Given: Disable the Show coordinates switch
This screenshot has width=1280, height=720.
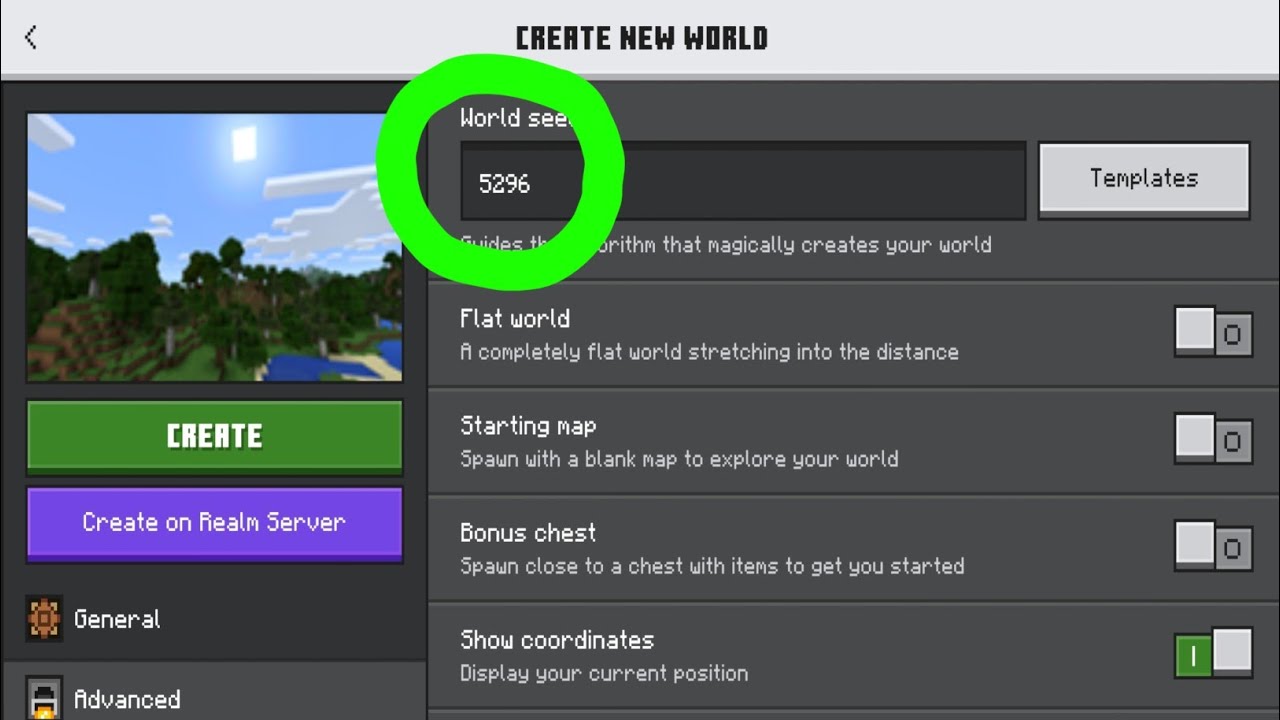Looking at the screenshot, I should pos(1213,654).
